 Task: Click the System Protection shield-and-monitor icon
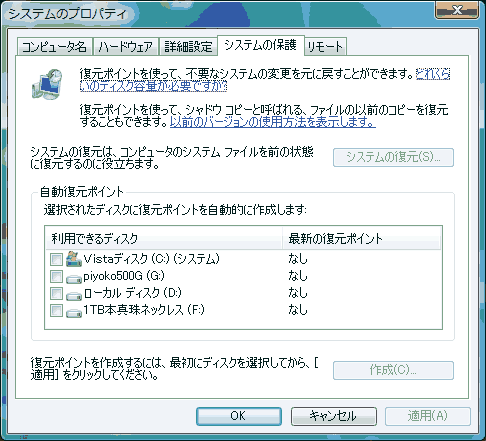point(47,84)
